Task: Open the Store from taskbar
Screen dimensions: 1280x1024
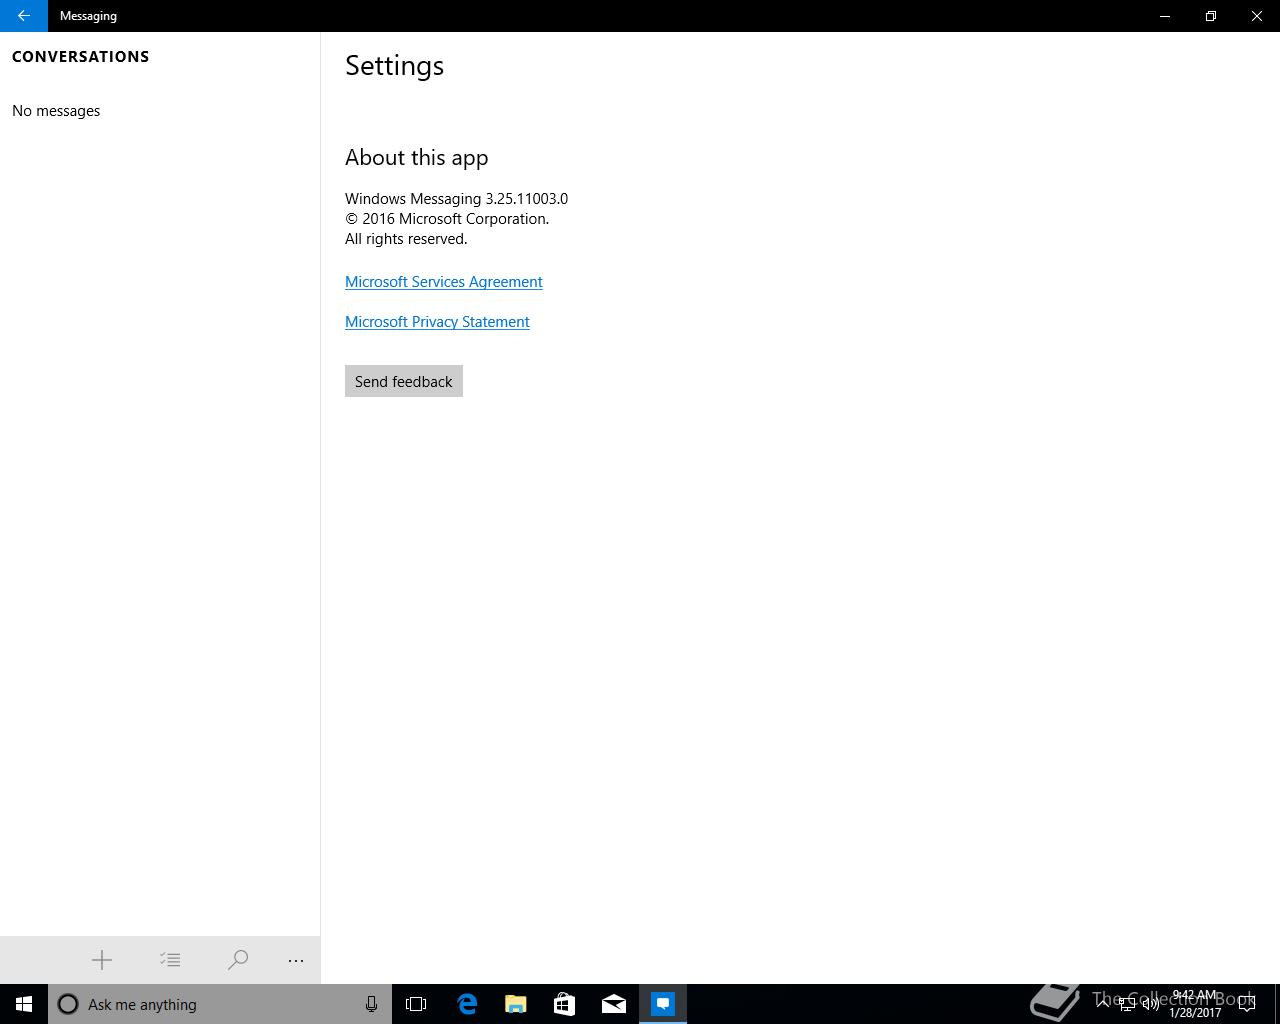Action: (x=564, y=1004)
